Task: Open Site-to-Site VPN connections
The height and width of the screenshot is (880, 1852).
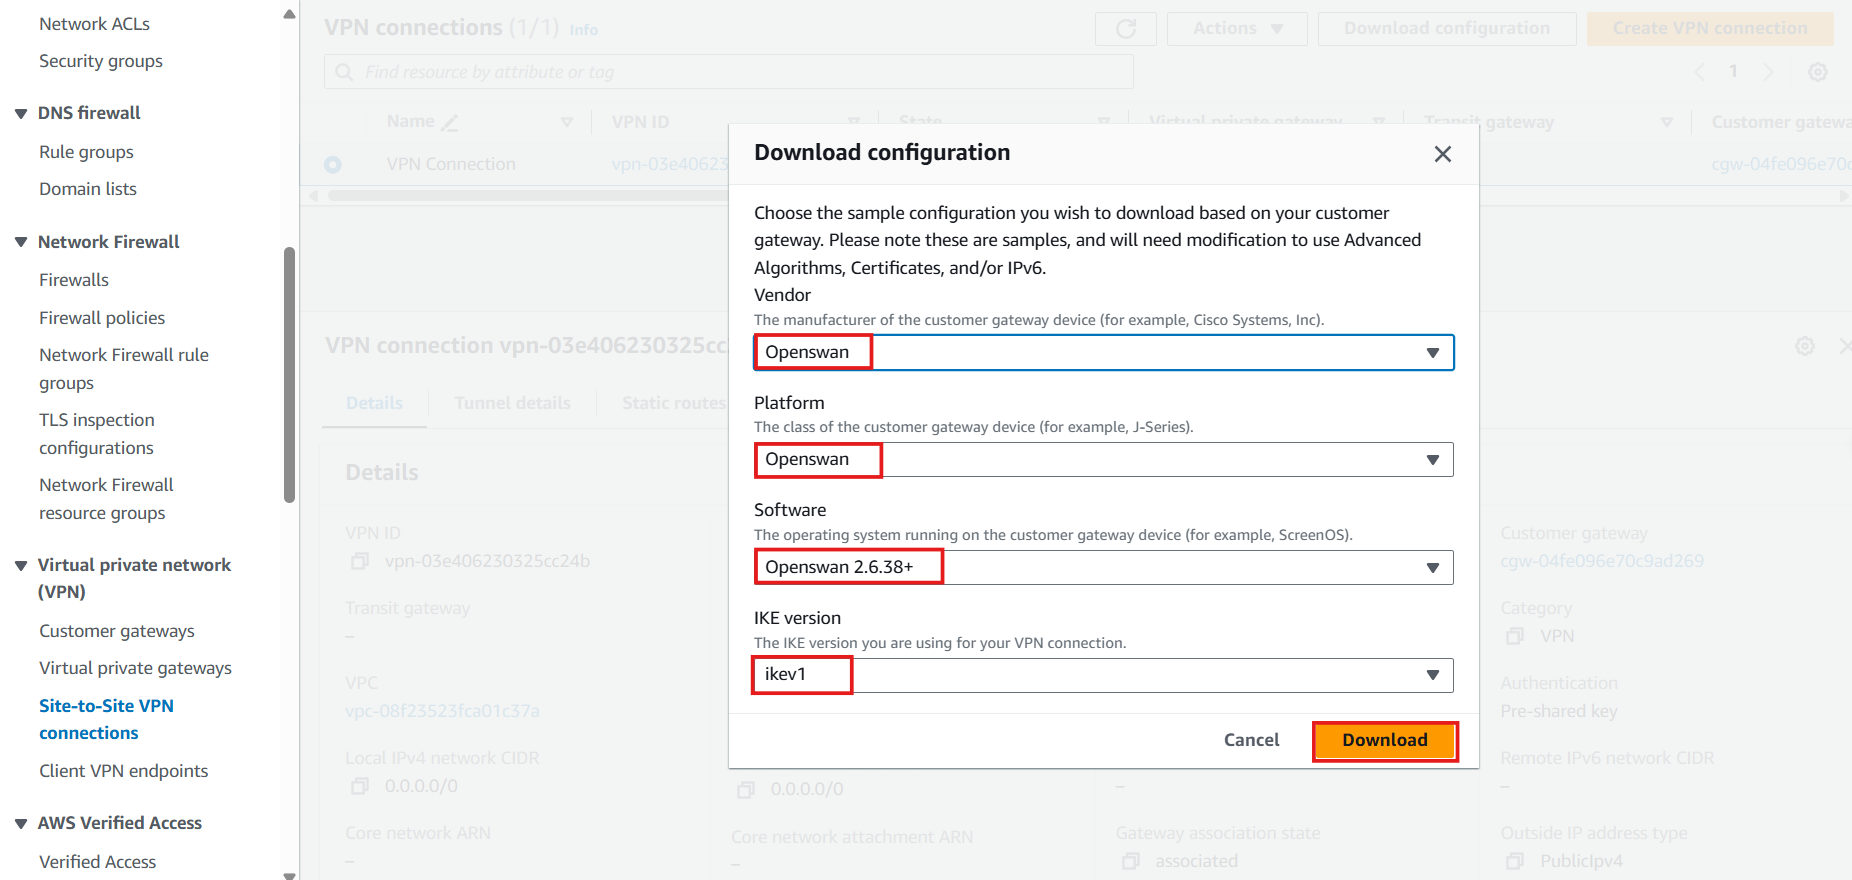Action: [106, 719]
